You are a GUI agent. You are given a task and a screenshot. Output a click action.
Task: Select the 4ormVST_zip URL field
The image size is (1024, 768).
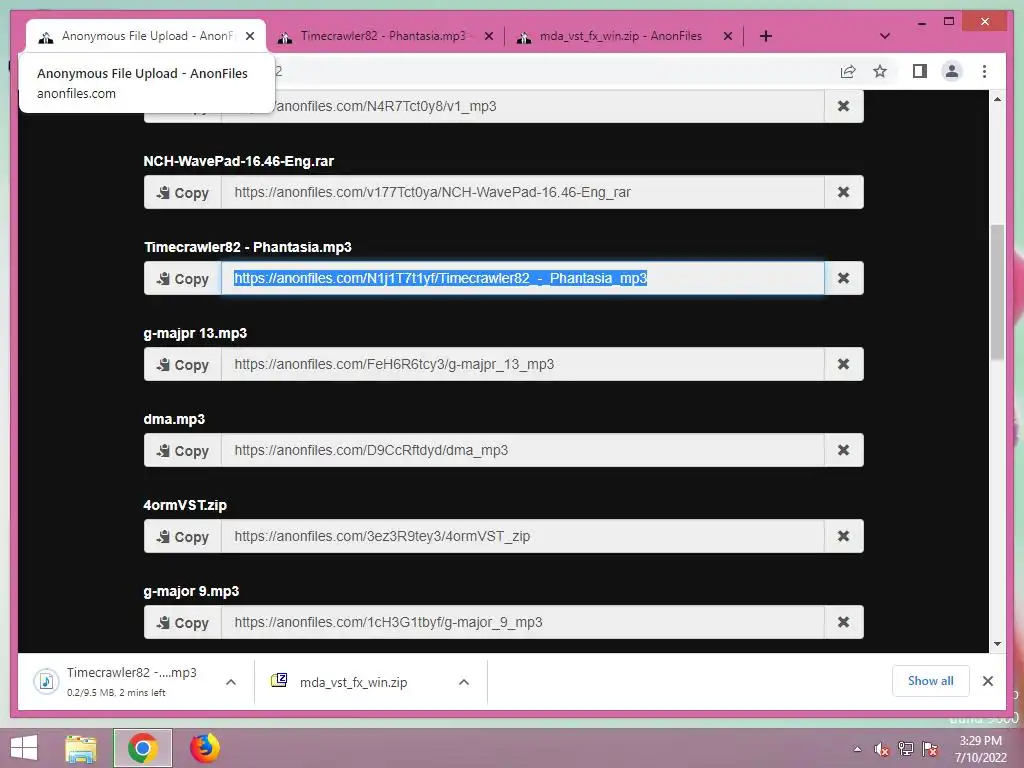[523, 537]
